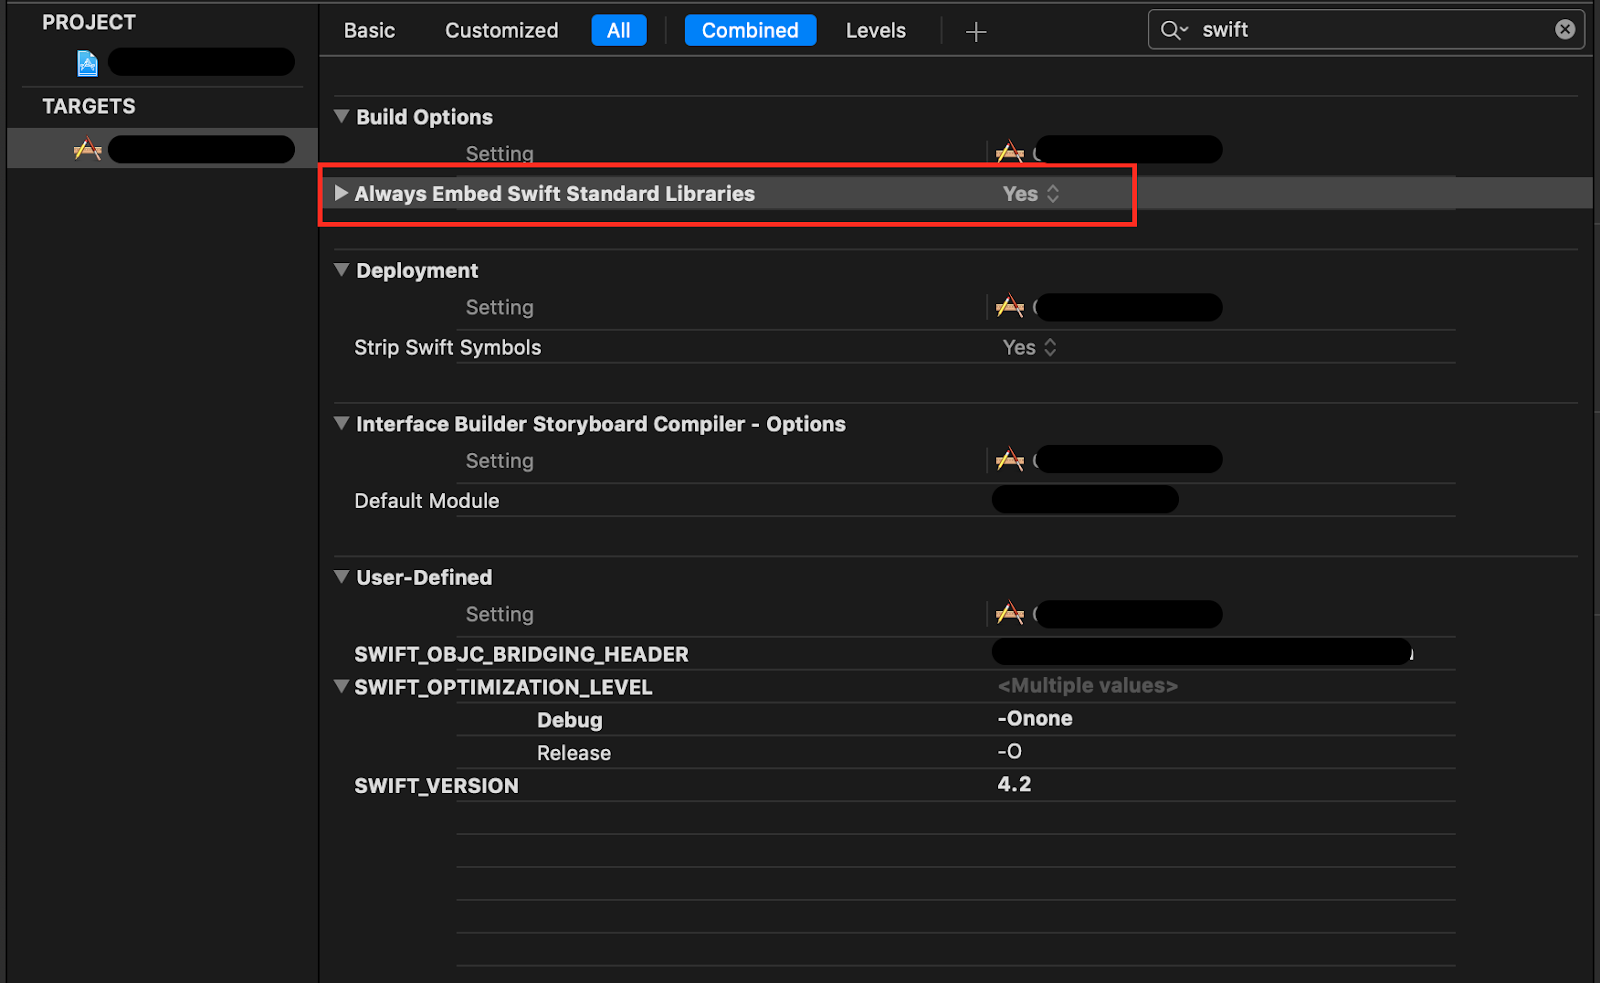Viewport: 1600px width, 983px height.
Task: Collapse the Deployment section
Action: (x=342, y=270)
